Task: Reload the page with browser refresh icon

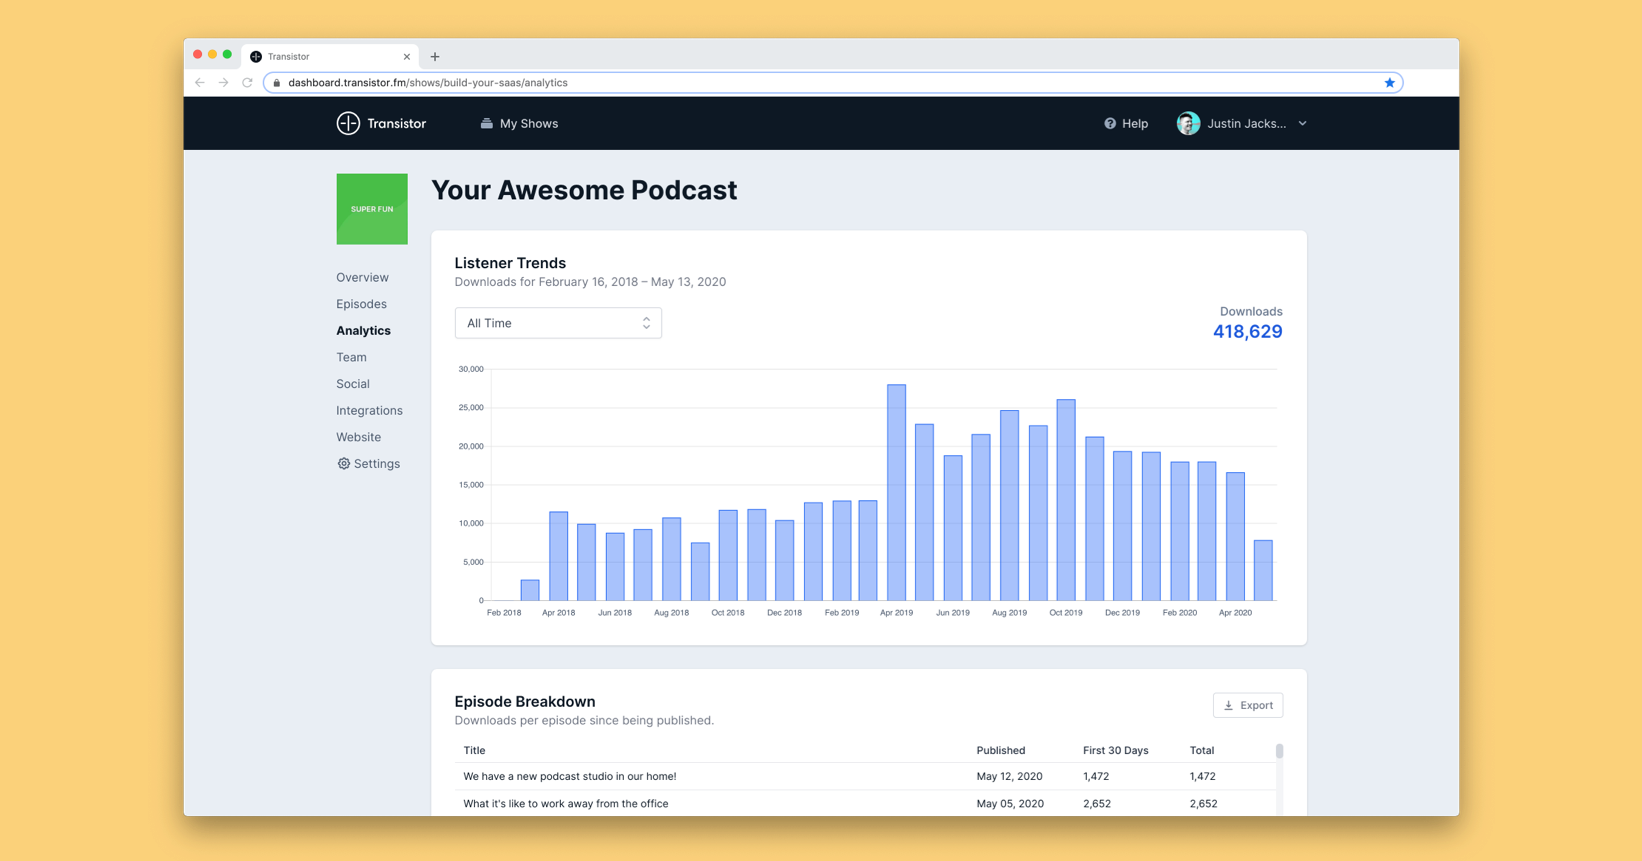Action: 247,83
